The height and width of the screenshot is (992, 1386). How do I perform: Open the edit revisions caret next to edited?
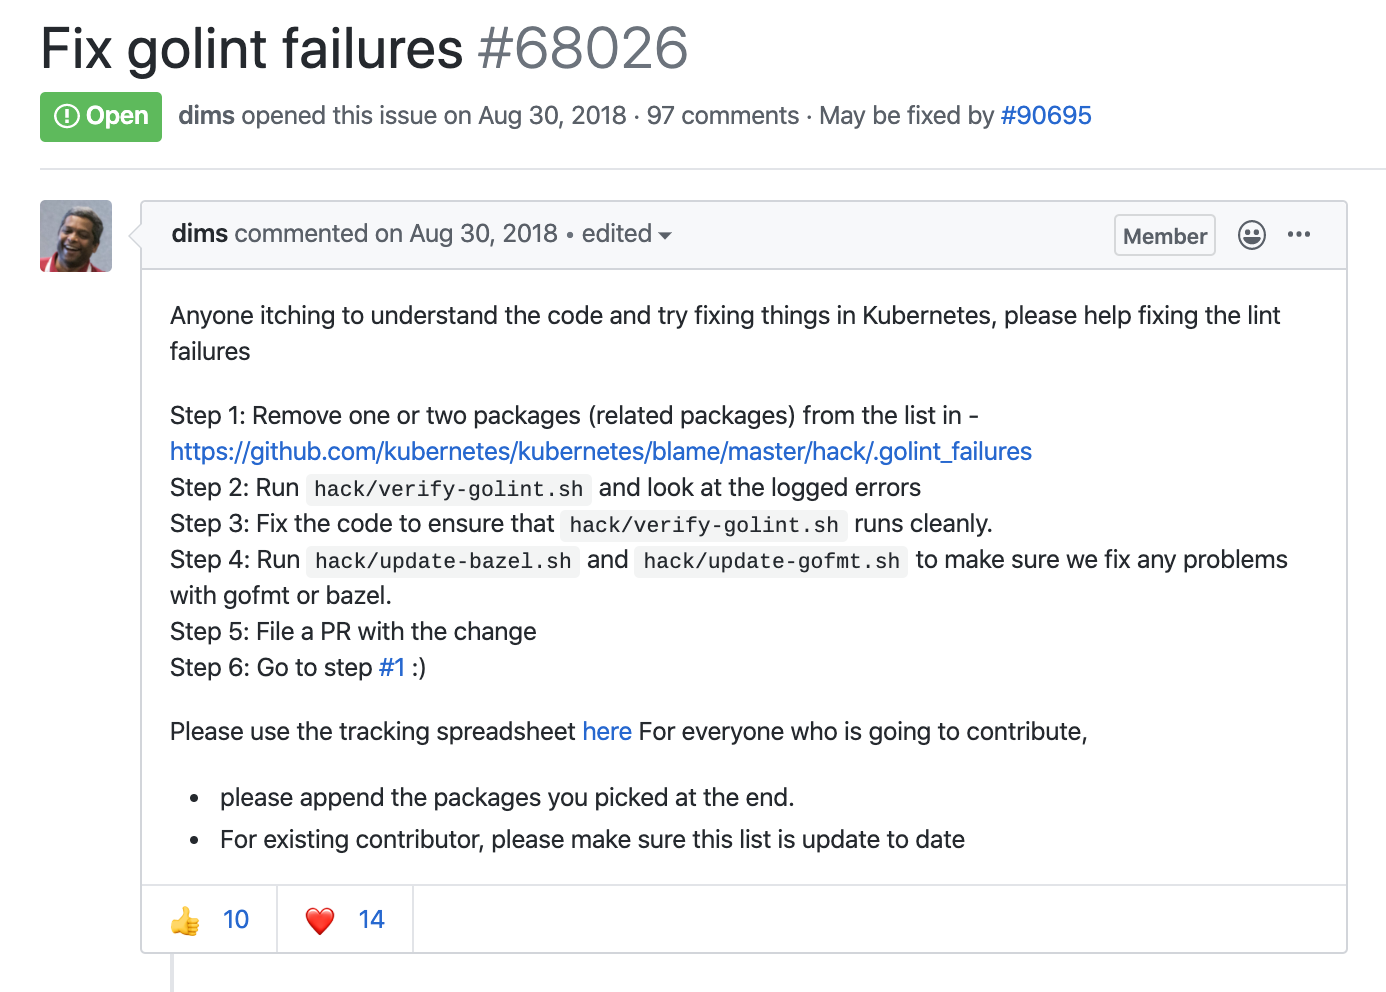point(667,235)
